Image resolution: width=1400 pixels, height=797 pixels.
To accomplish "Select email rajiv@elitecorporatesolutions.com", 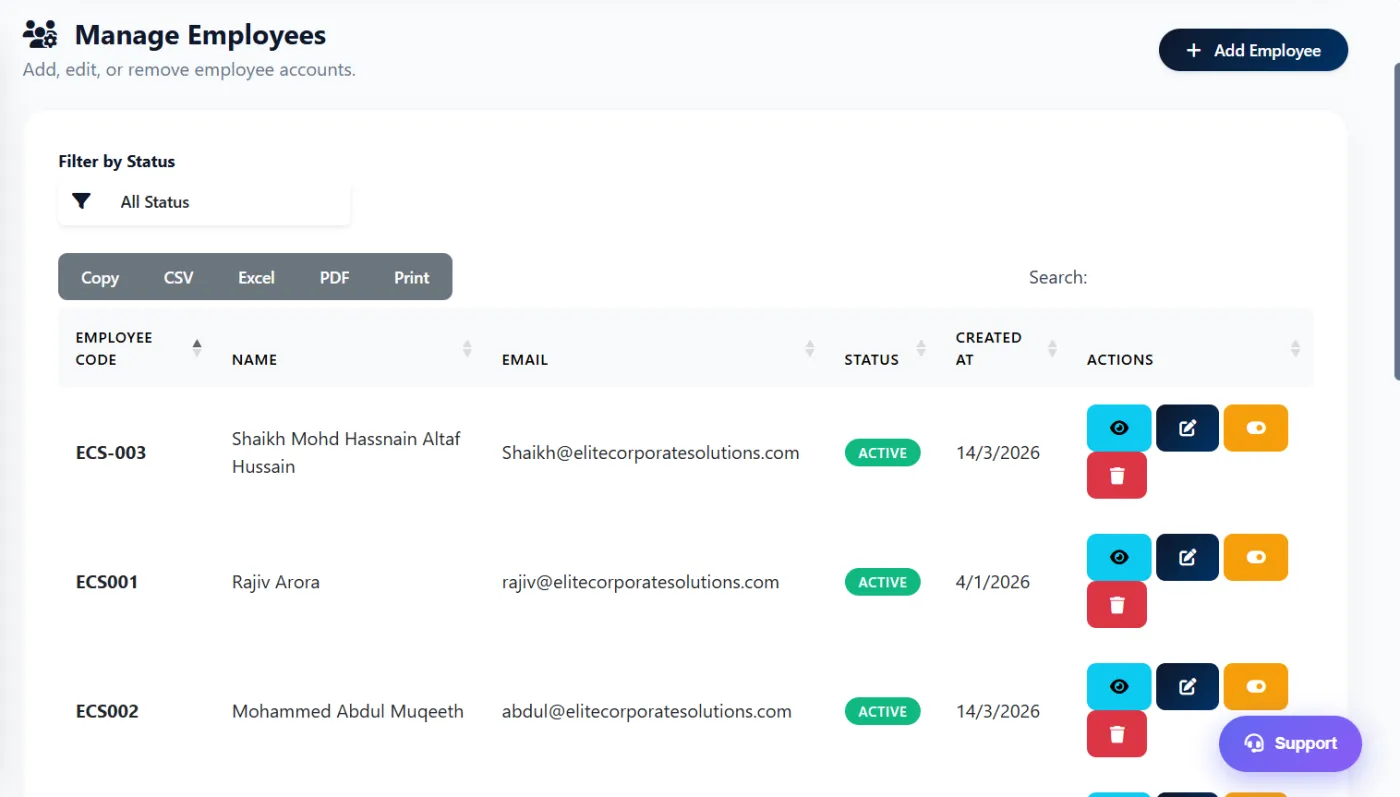I will 640,582.
